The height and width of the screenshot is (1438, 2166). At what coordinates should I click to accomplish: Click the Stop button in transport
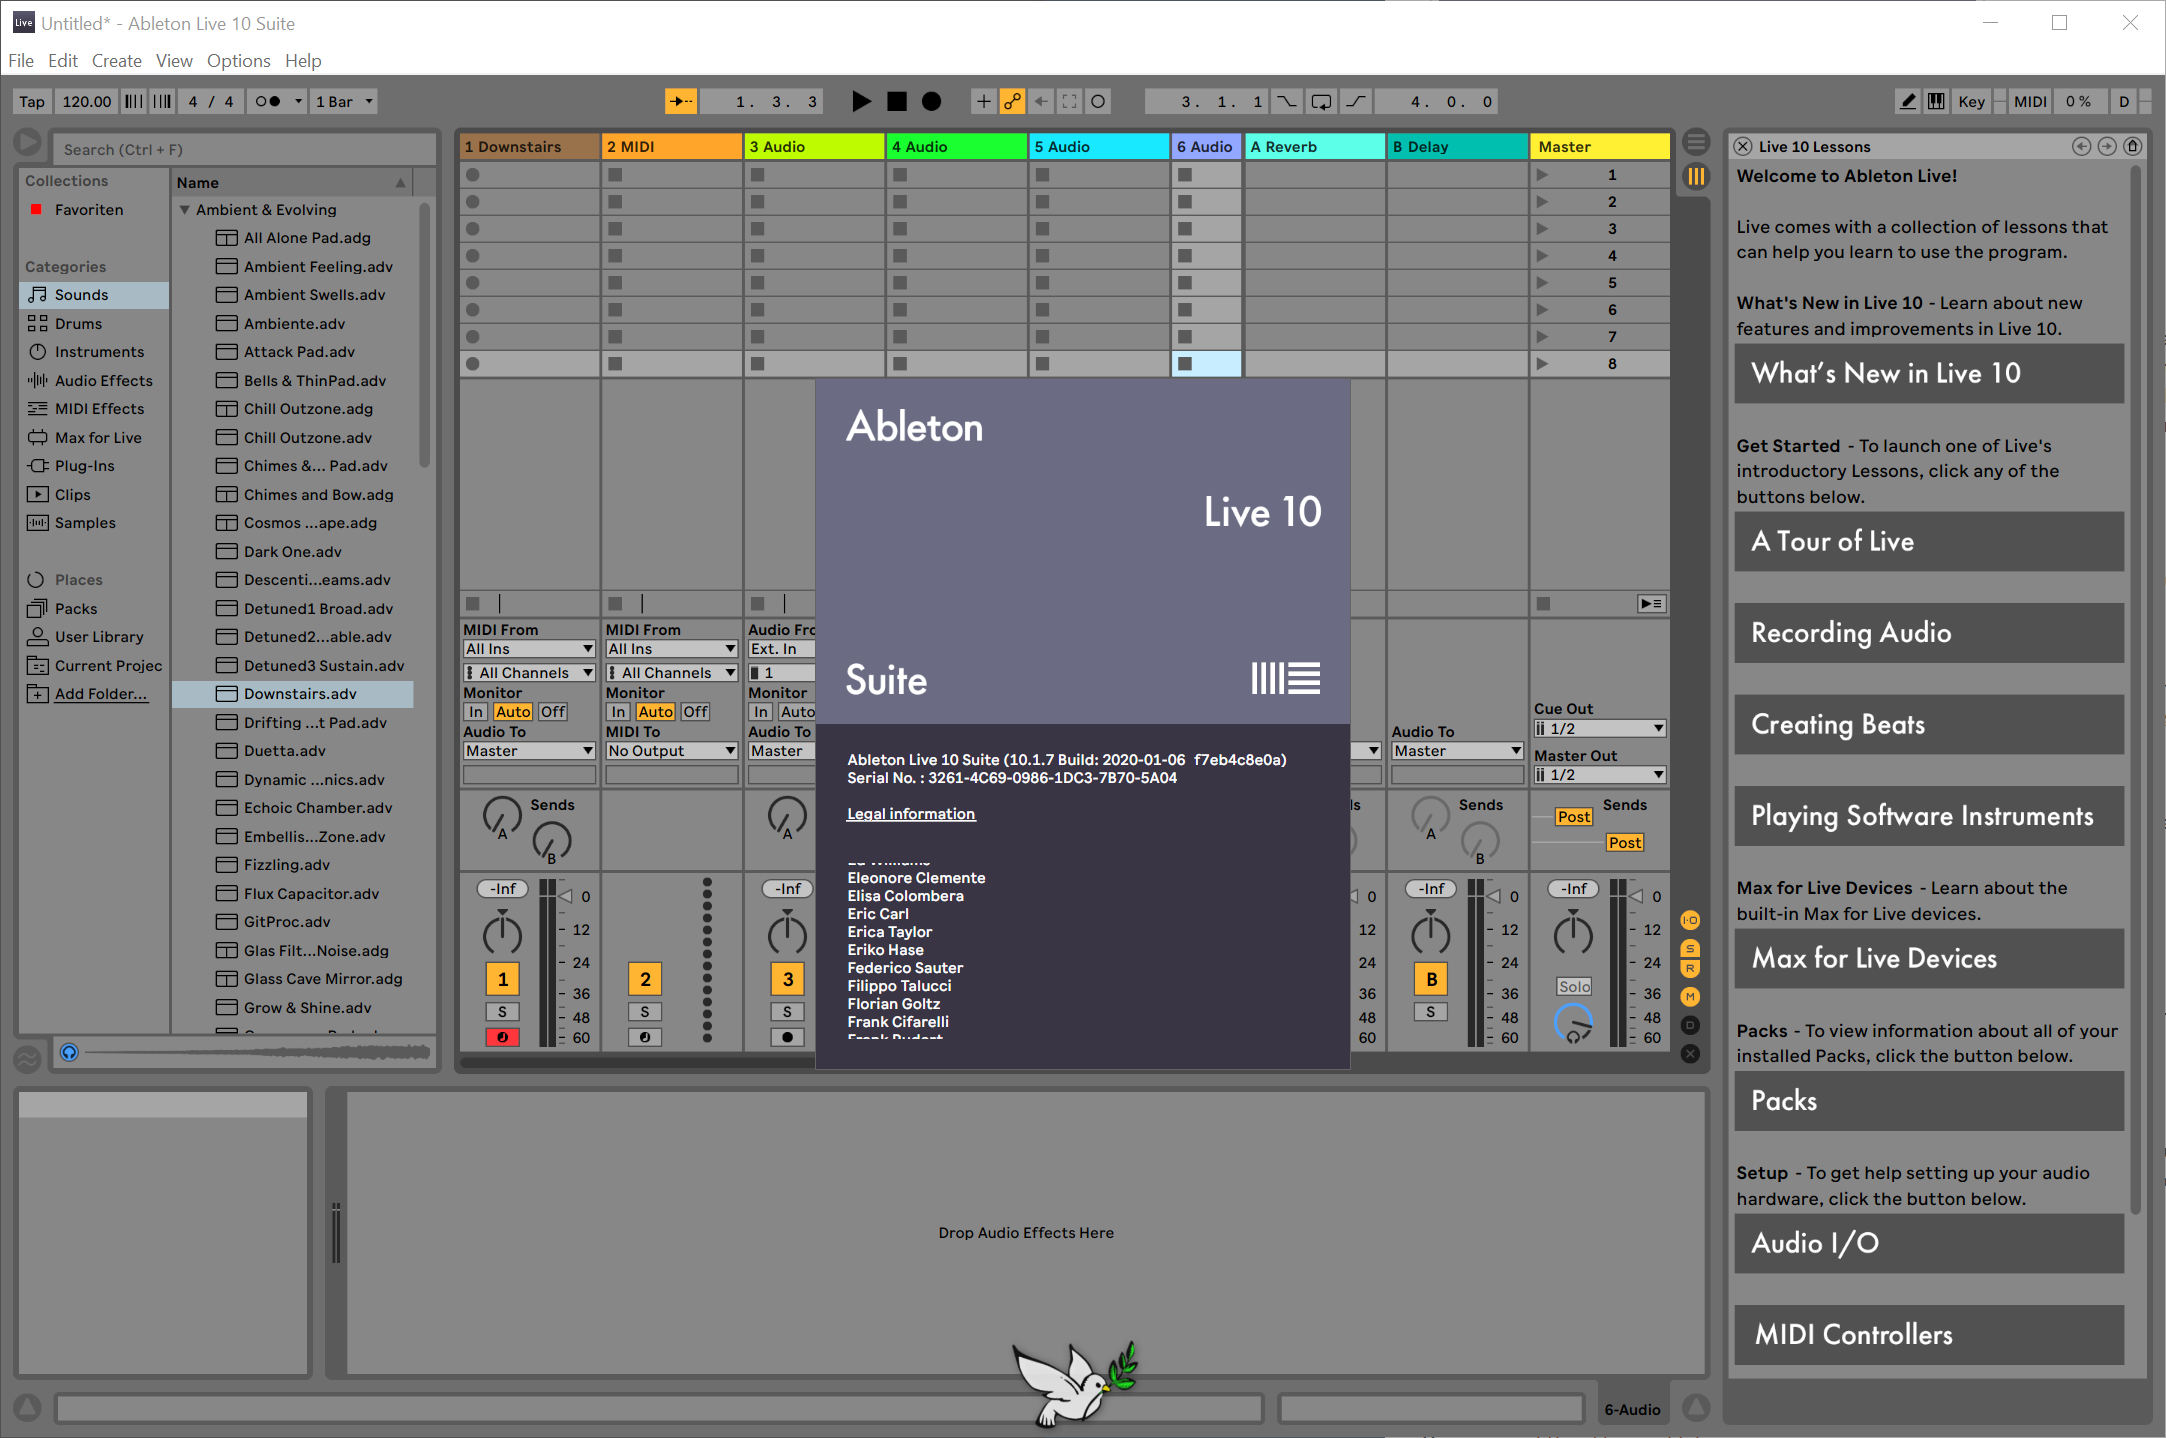pos(897,101)
